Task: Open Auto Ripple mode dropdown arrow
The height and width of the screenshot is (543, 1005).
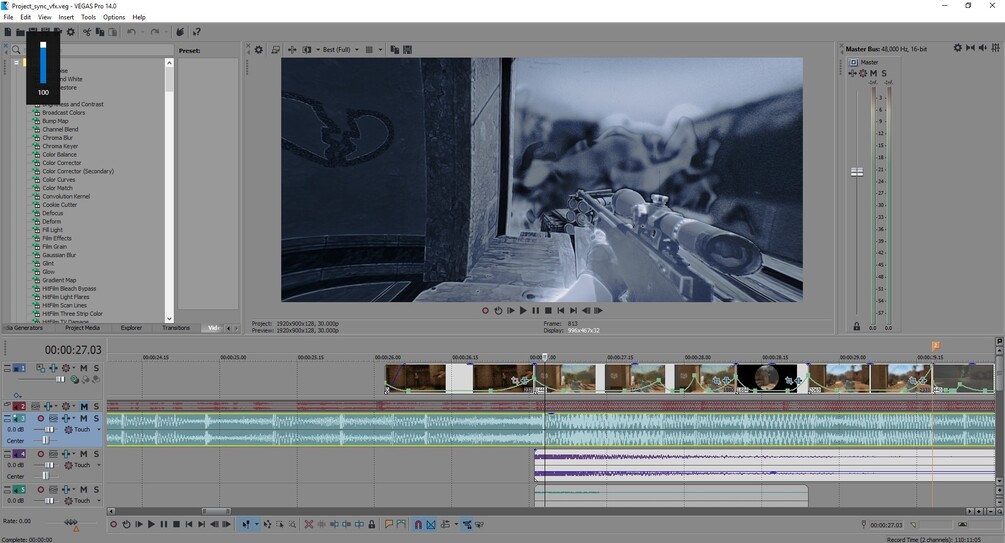Action: (456, 524)
